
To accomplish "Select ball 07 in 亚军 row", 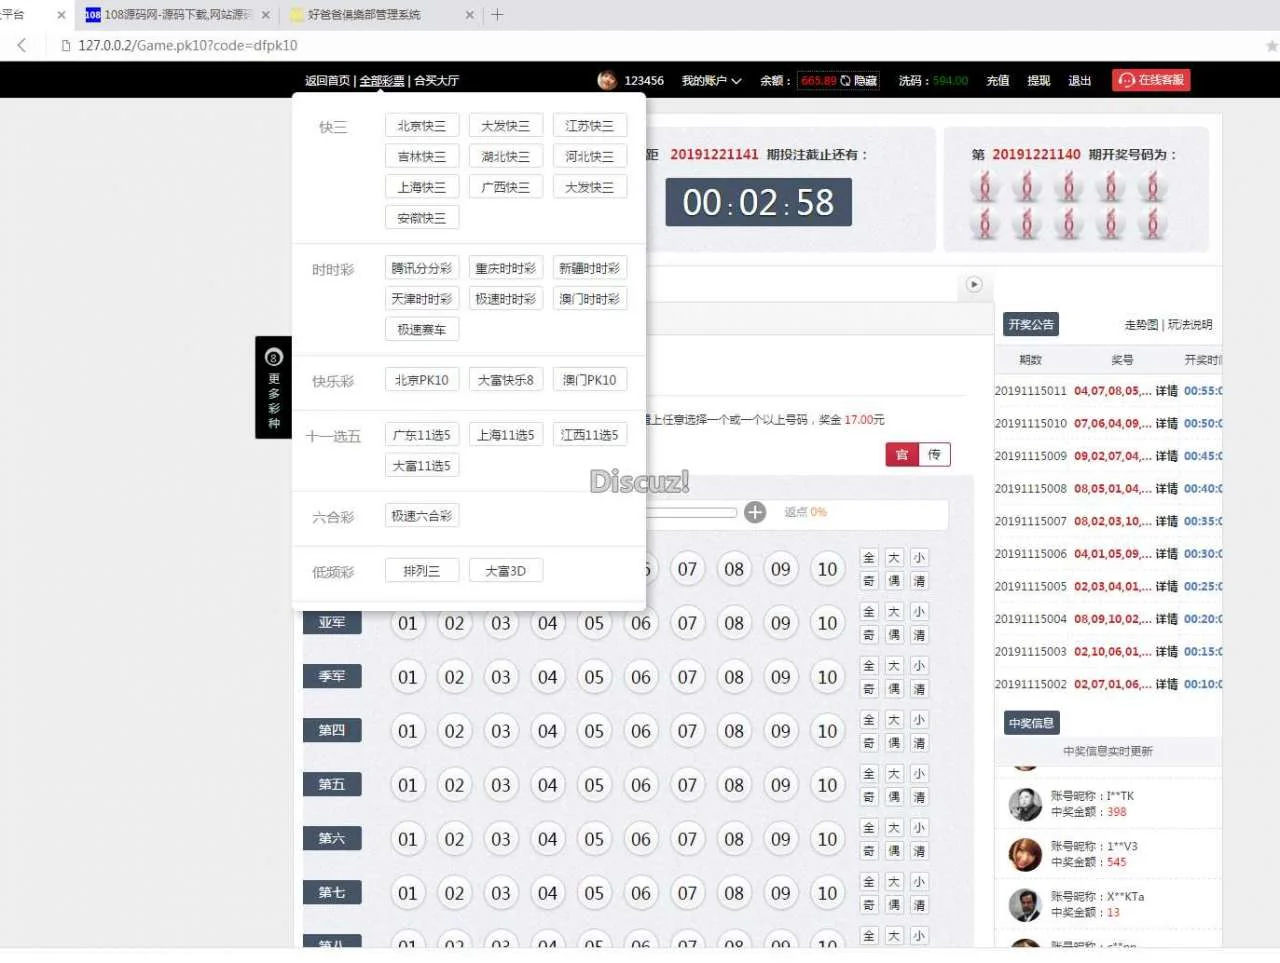I will [687, 624].
